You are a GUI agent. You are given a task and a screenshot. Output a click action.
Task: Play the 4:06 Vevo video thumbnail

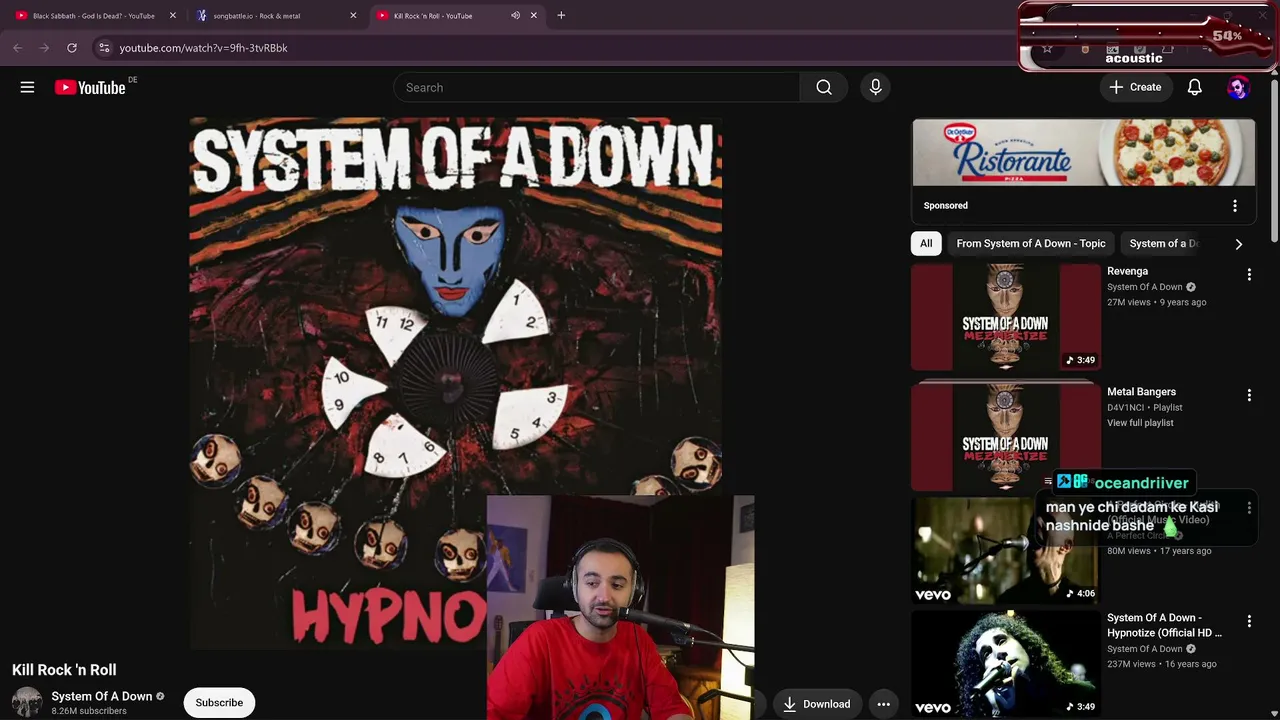pos(1005,551)
